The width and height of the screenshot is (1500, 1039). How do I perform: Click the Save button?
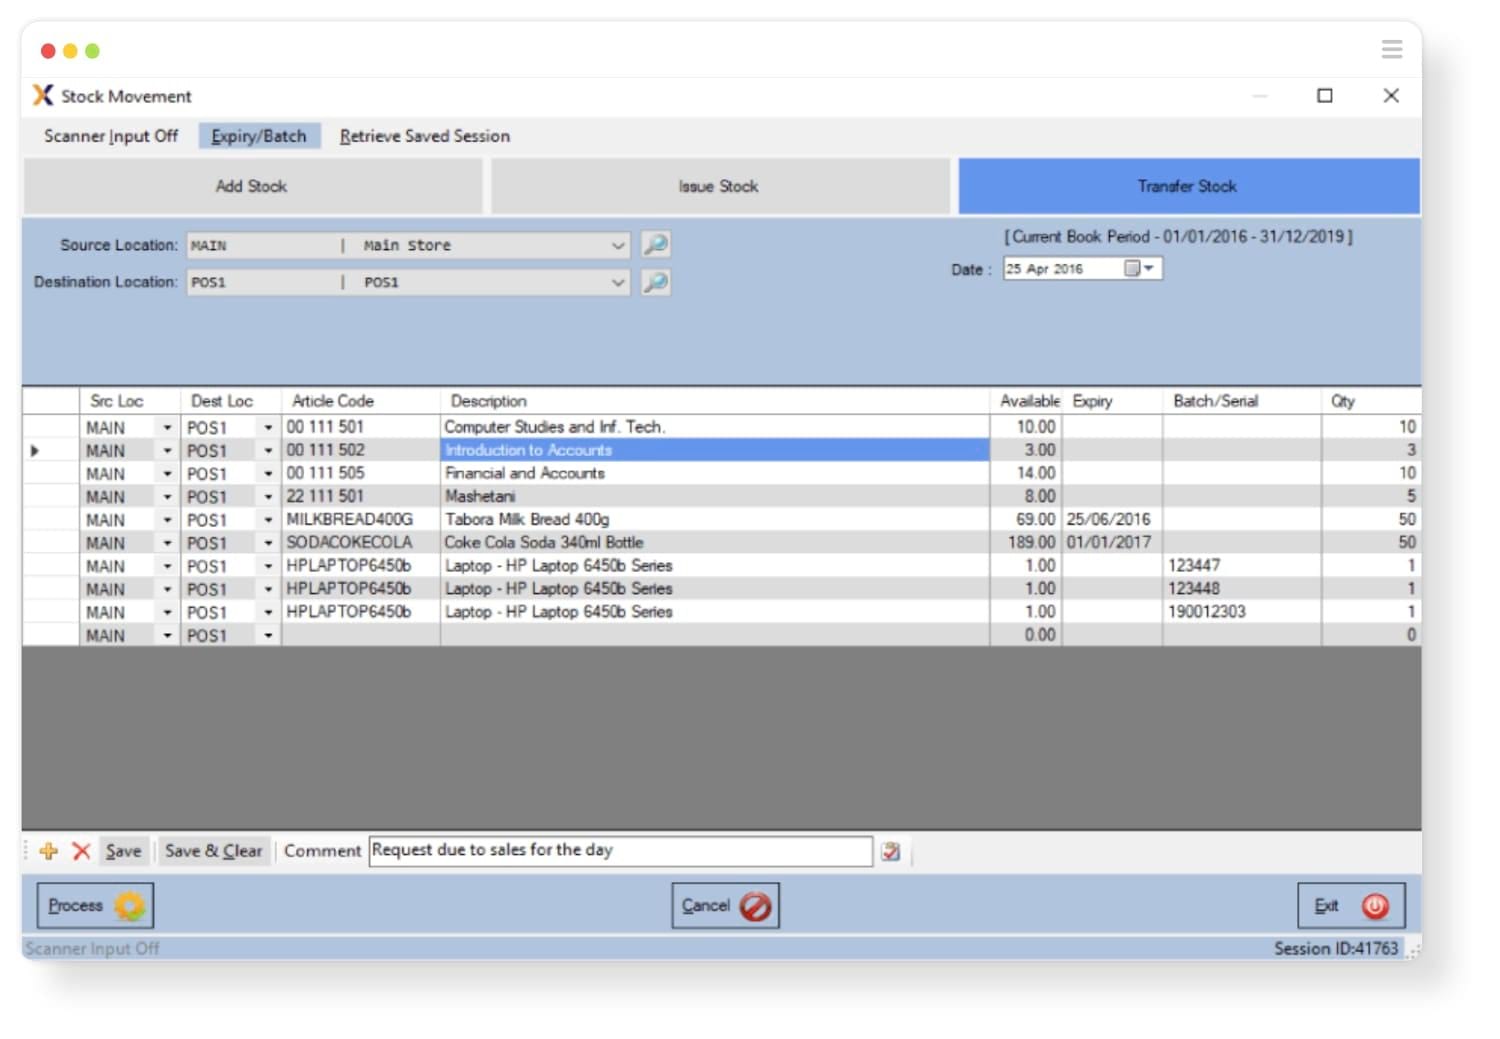(x=123, y=851)
